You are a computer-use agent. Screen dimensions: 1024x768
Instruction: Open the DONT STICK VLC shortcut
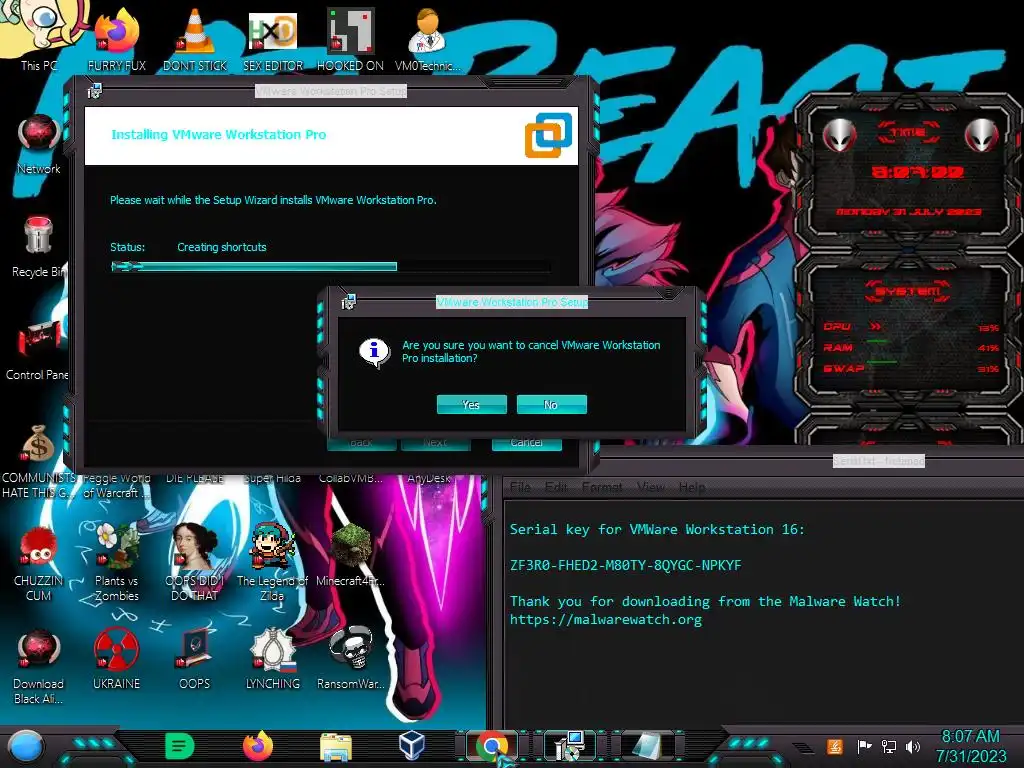(x=195, y=39)
